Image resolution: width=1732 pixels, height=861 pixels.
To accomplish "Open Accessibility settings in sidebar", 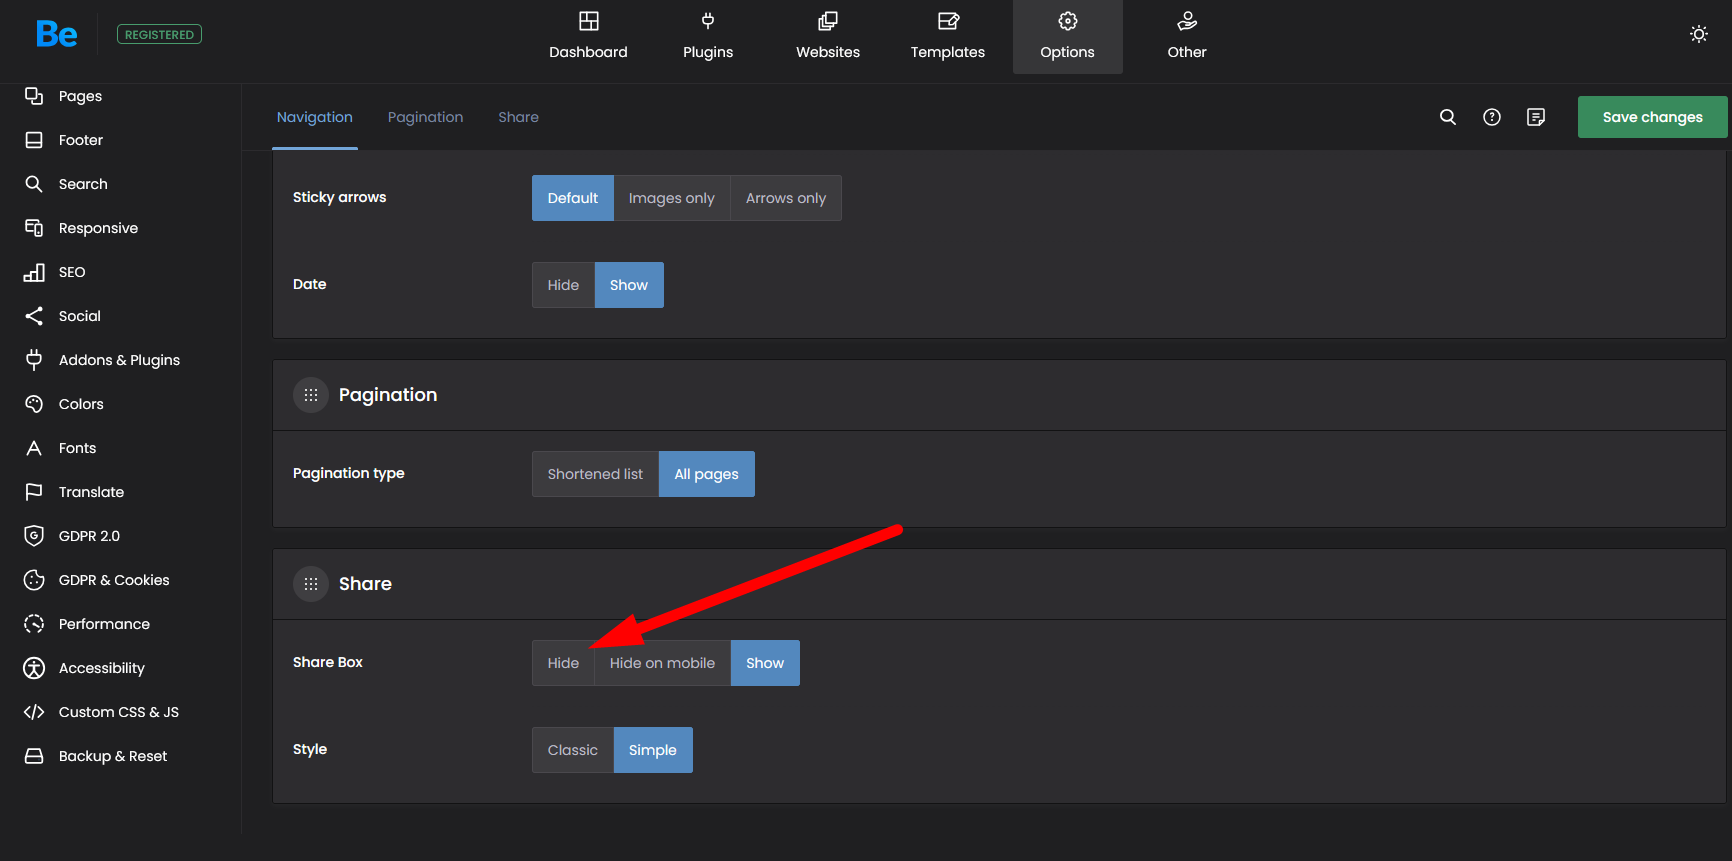I will [x=101, y=668].
